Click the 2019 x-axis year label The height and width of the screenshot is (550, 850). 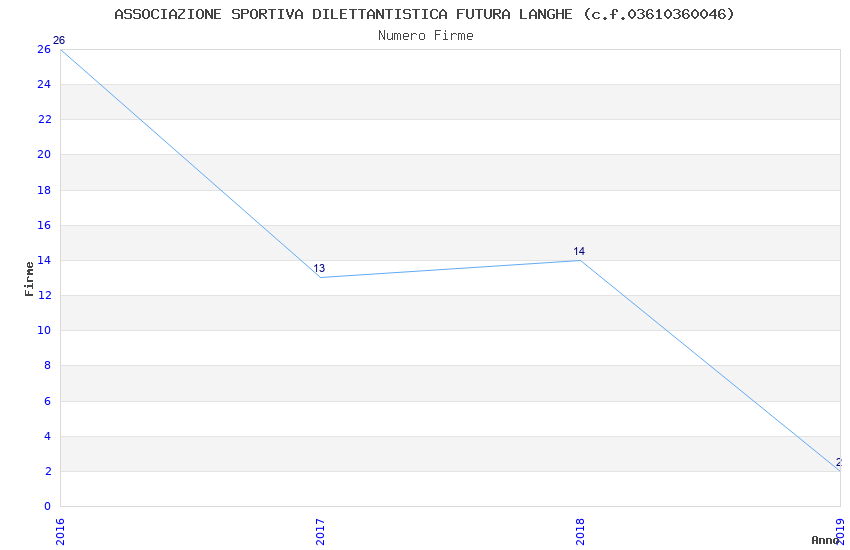[840, 530]
